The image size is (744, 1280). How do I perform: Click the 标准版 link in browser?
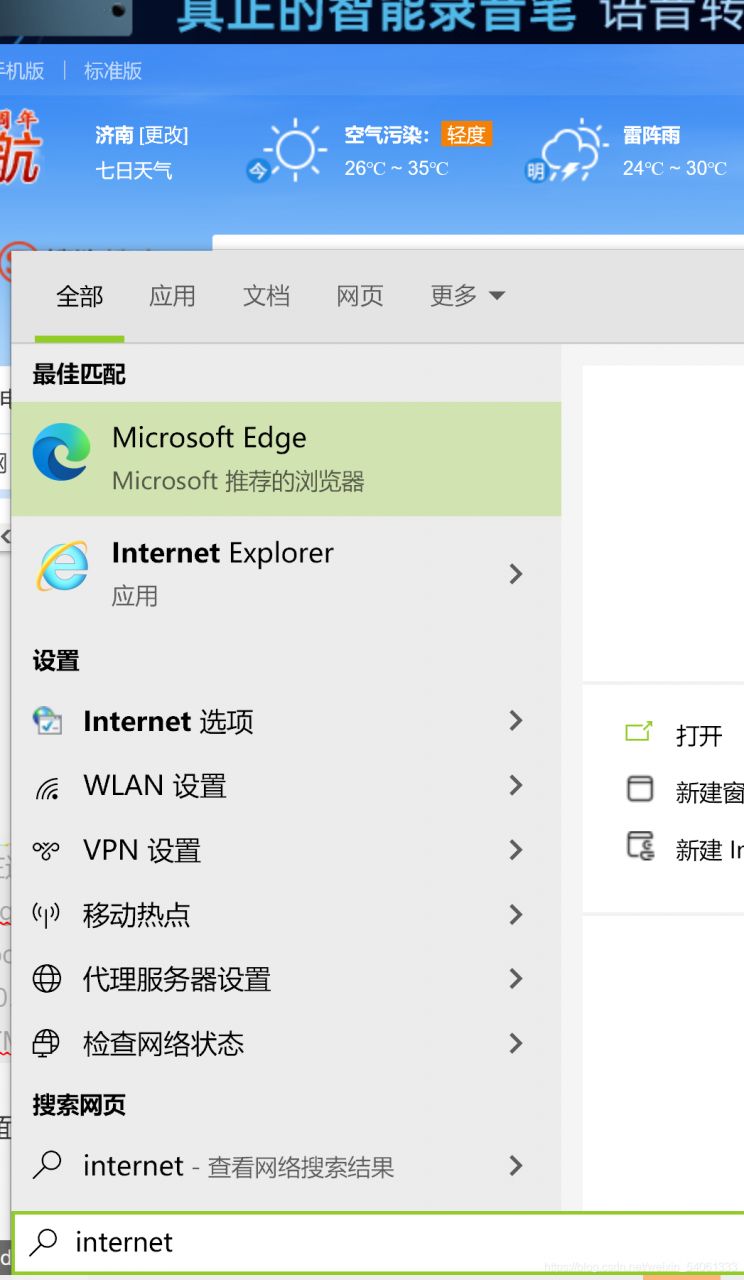click(113, 71)
